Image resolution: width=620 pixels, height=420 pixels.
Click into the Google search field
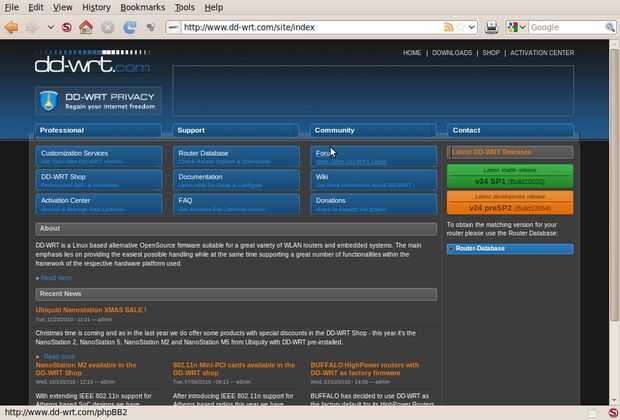coord(567,27)
